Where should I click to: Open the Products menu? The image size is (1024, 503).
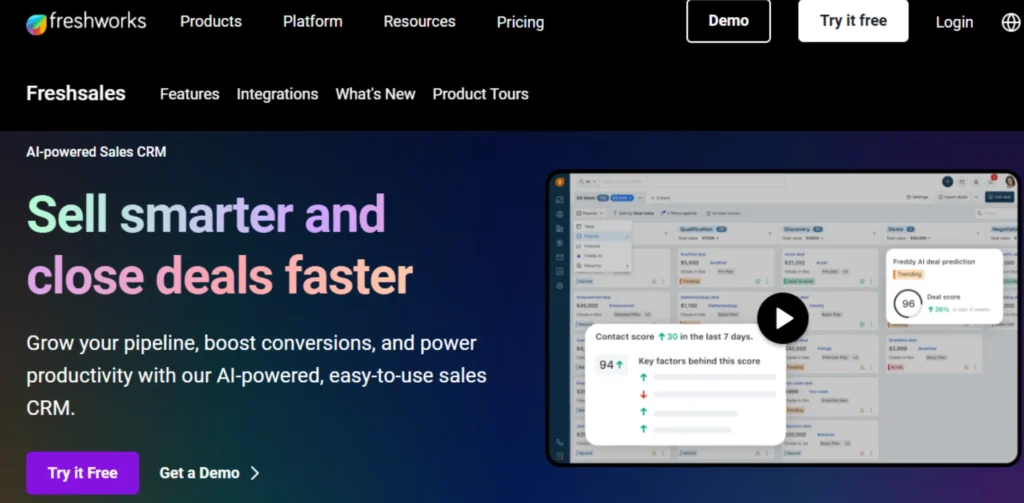click(211, 22)
